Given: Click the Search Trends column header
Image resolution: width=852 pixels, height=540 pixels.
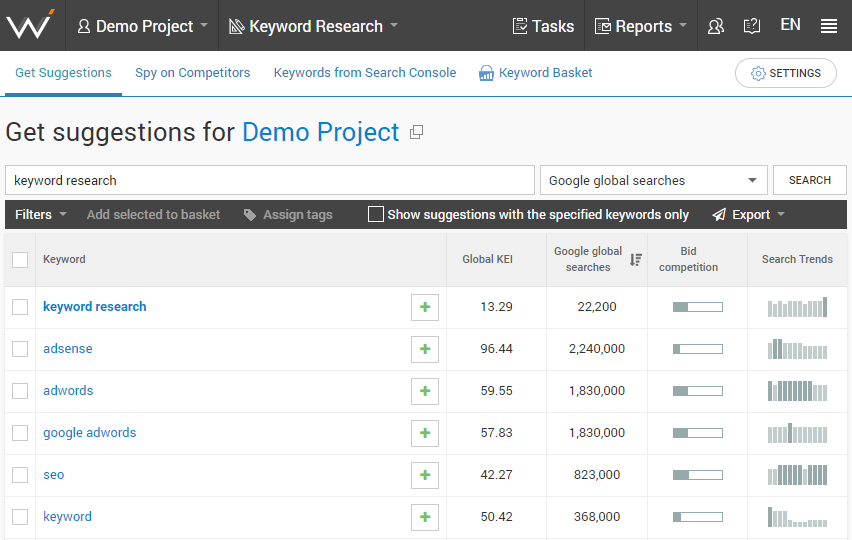Looking at the screenshot, I should 797,260.
